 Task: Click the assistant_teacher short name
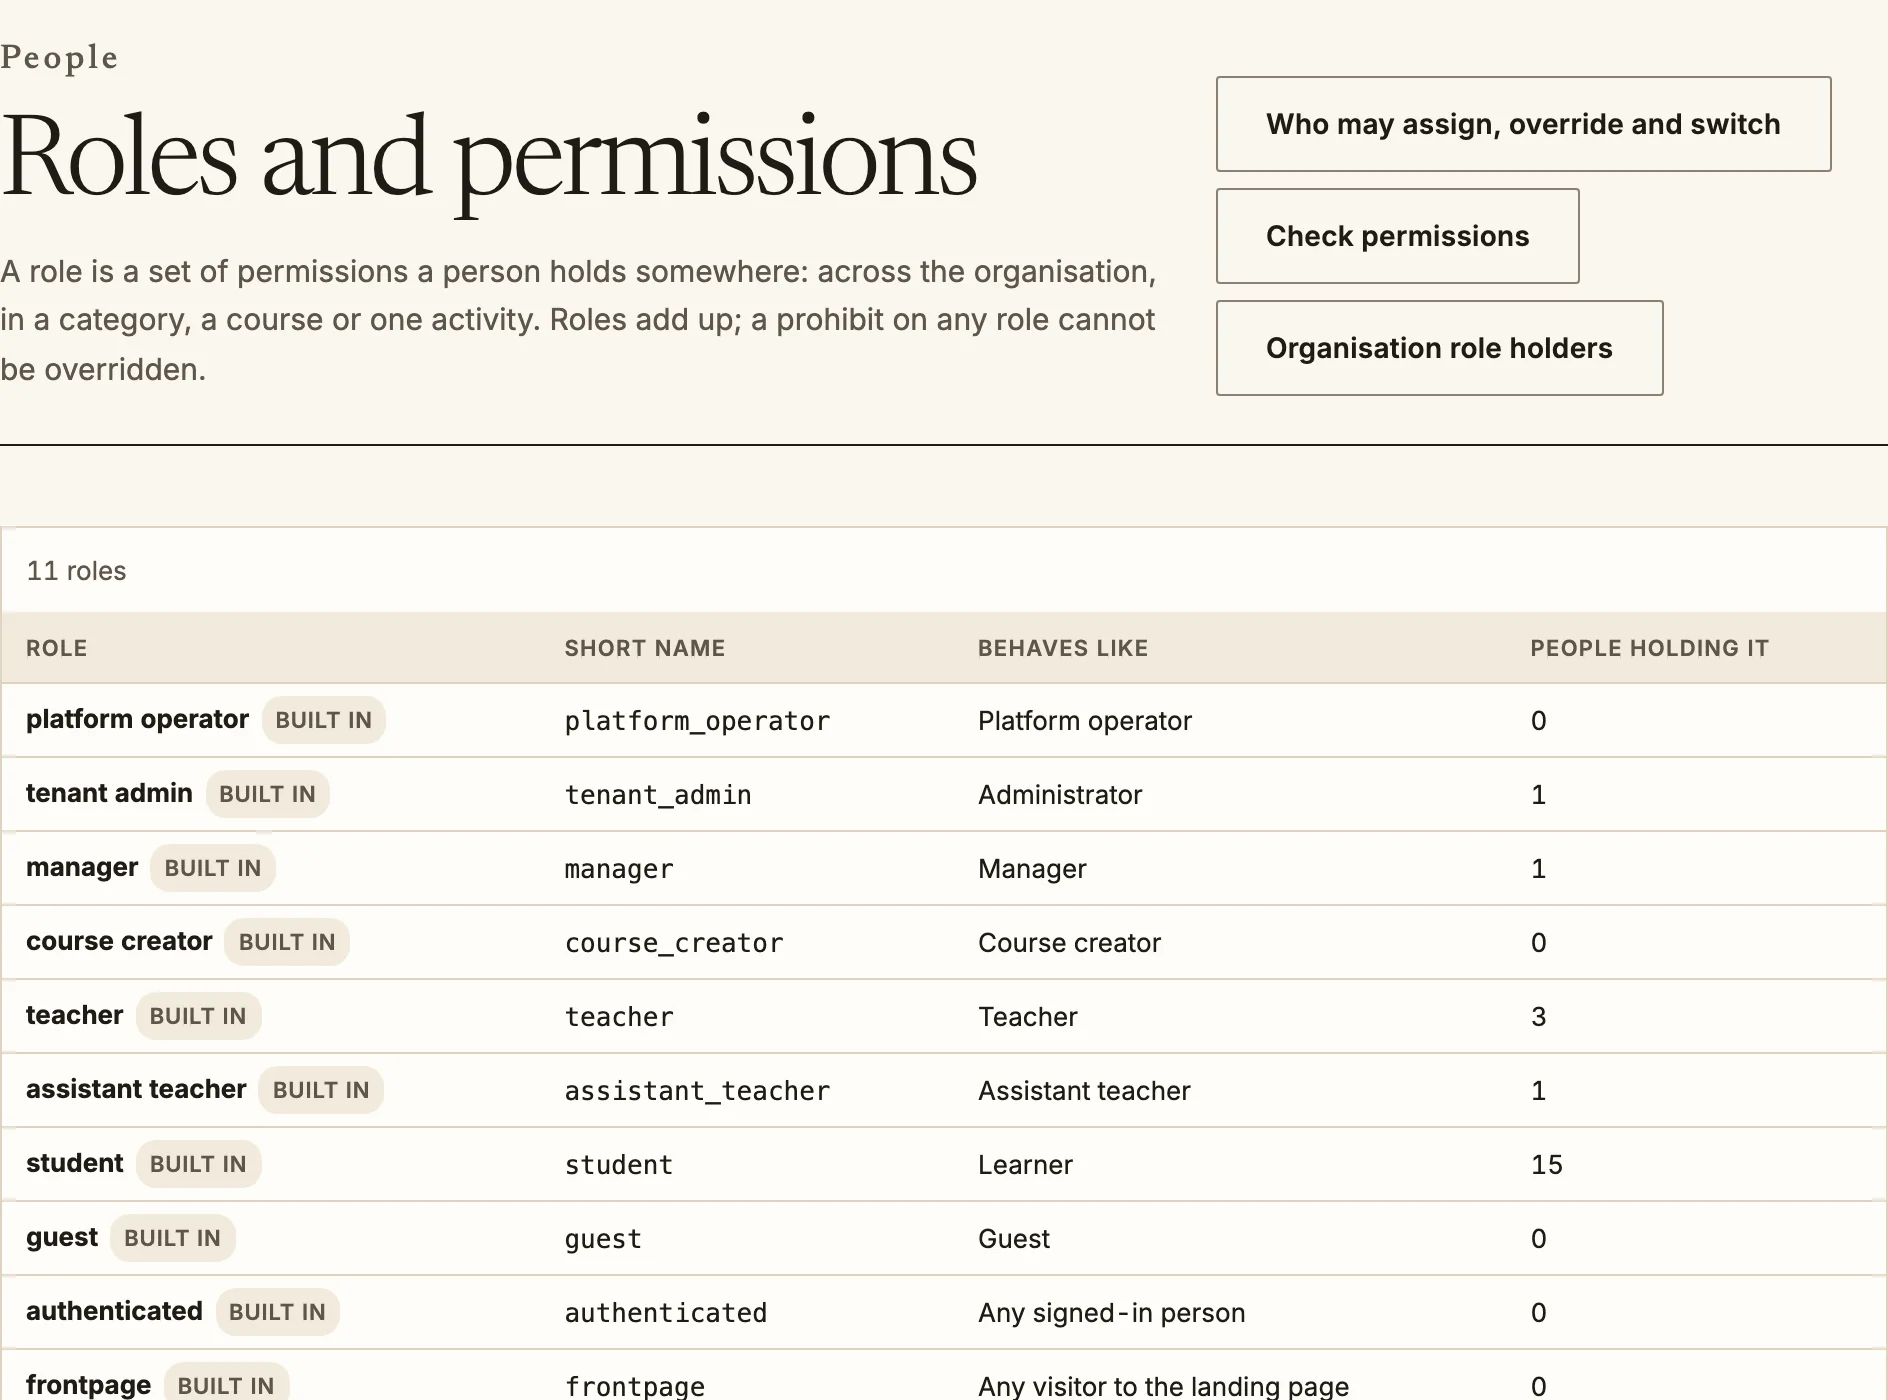pos(697,1091)
